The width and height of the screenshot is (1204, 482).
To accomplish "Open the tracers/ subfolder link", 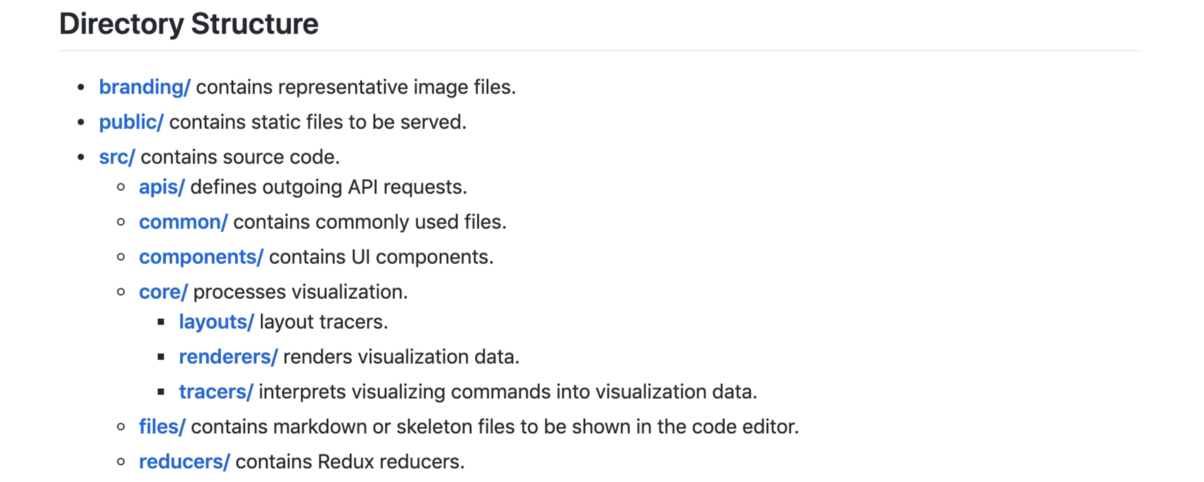I will click(216, 391).
